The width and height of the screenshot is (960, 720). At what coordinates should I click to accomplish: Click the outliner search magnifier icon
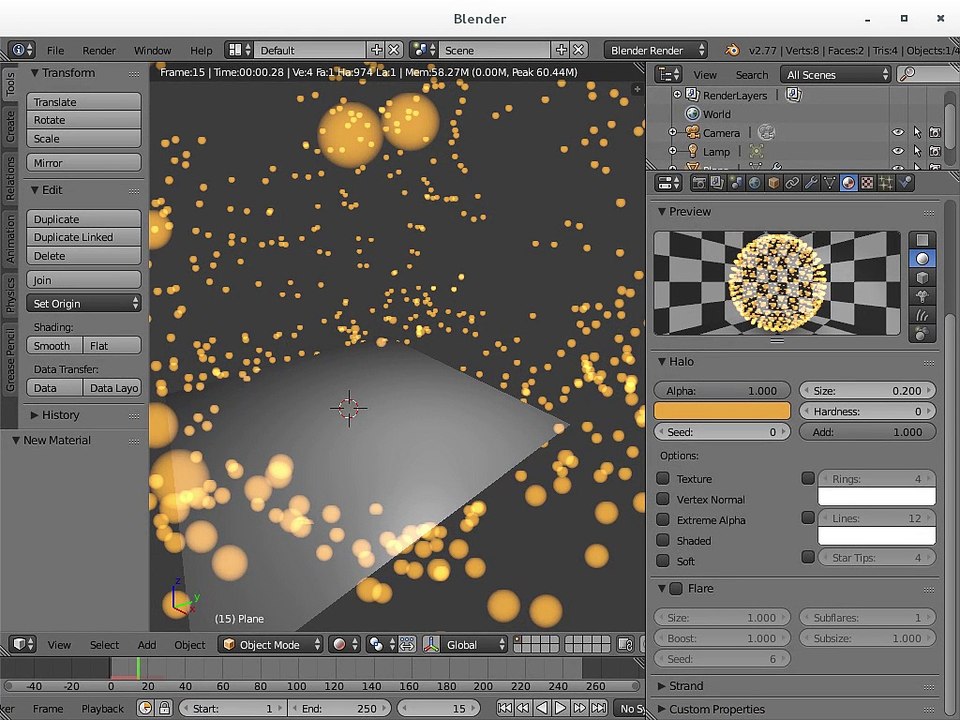(907, 75)
